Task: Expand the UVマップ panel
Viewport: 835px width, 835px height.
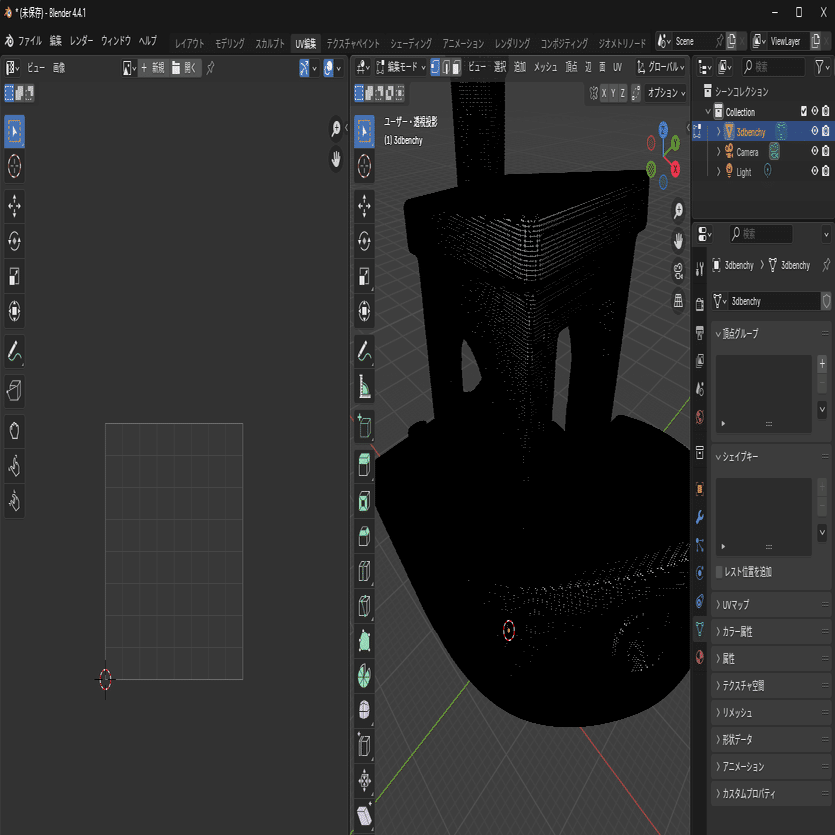Action: [735, 605]
